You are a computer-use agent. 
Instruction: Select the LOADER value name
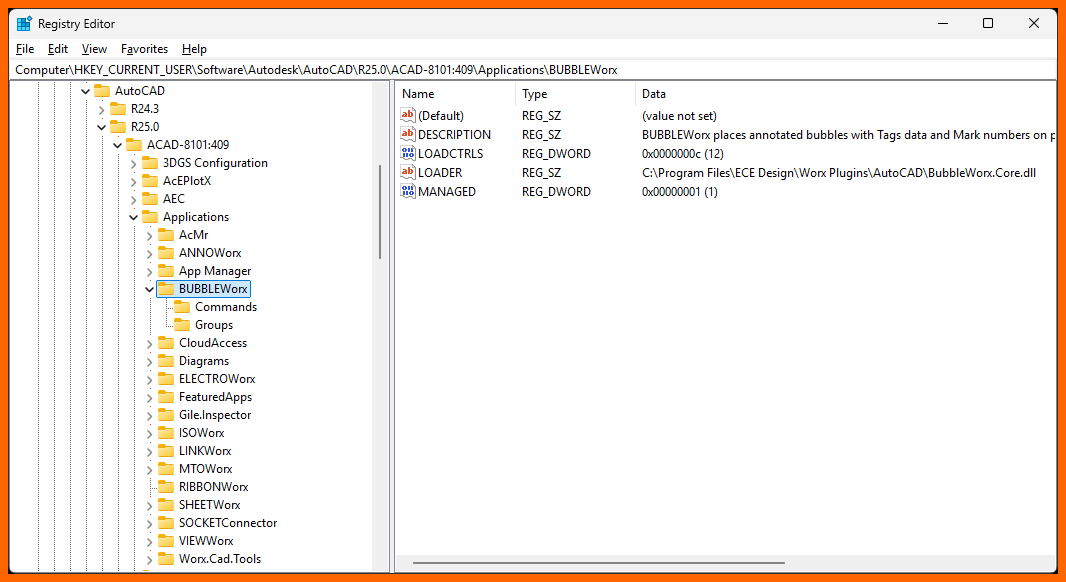pyautogui.click(x=440, y=173)
